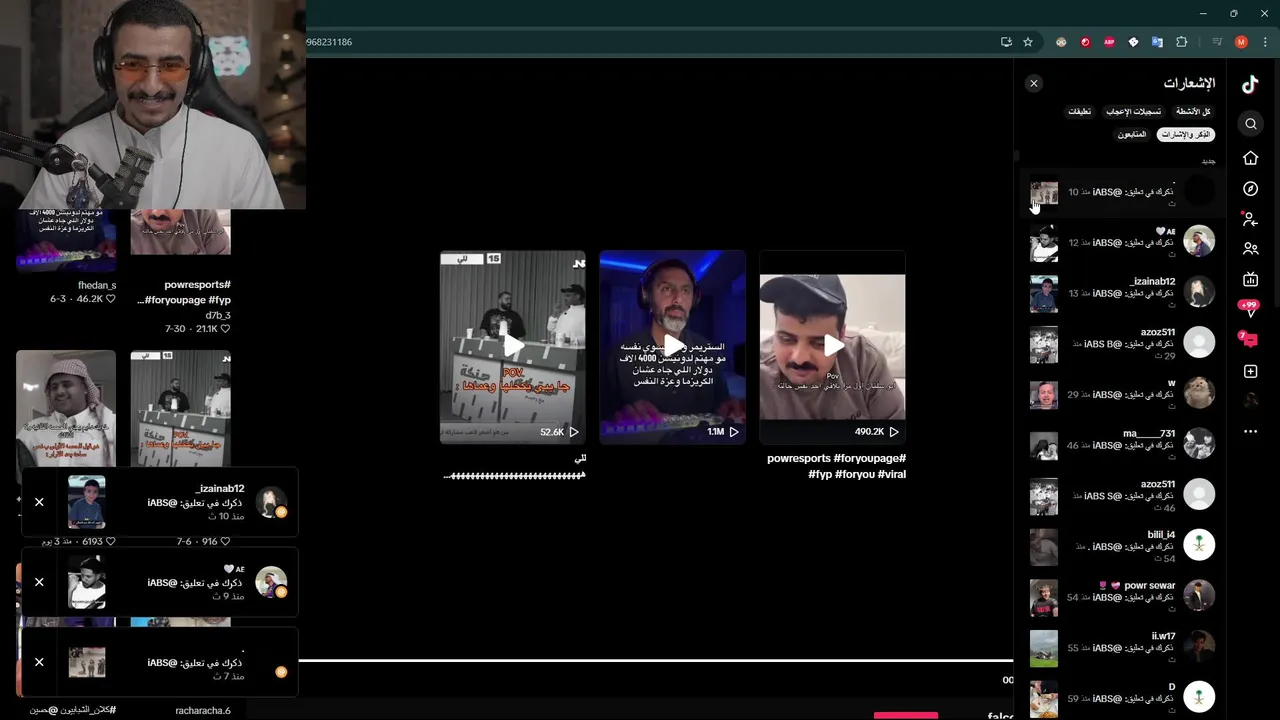1280x720 pixels.
Task: Click the 'racharacha.6' username at the bottom
Action: point(203,711)
